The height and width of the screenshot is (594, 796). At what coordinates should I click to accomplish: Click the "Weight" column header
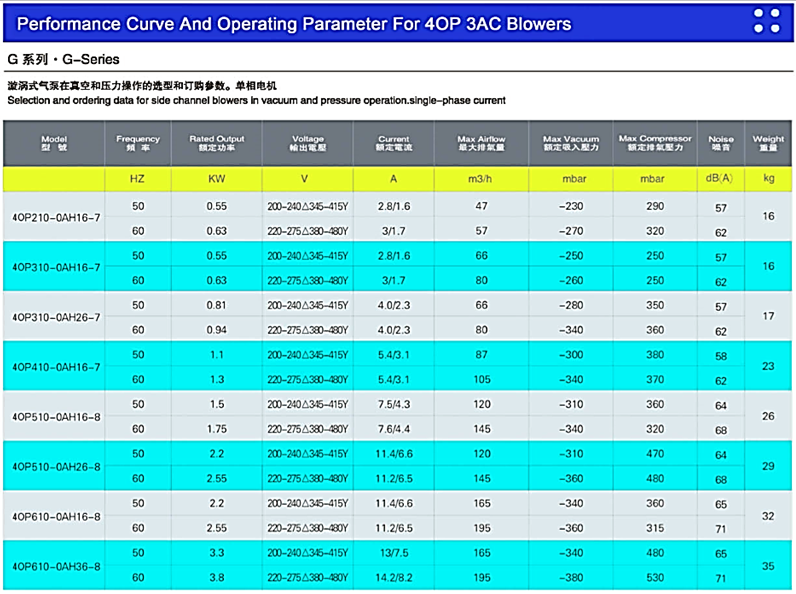pos(768,143)
